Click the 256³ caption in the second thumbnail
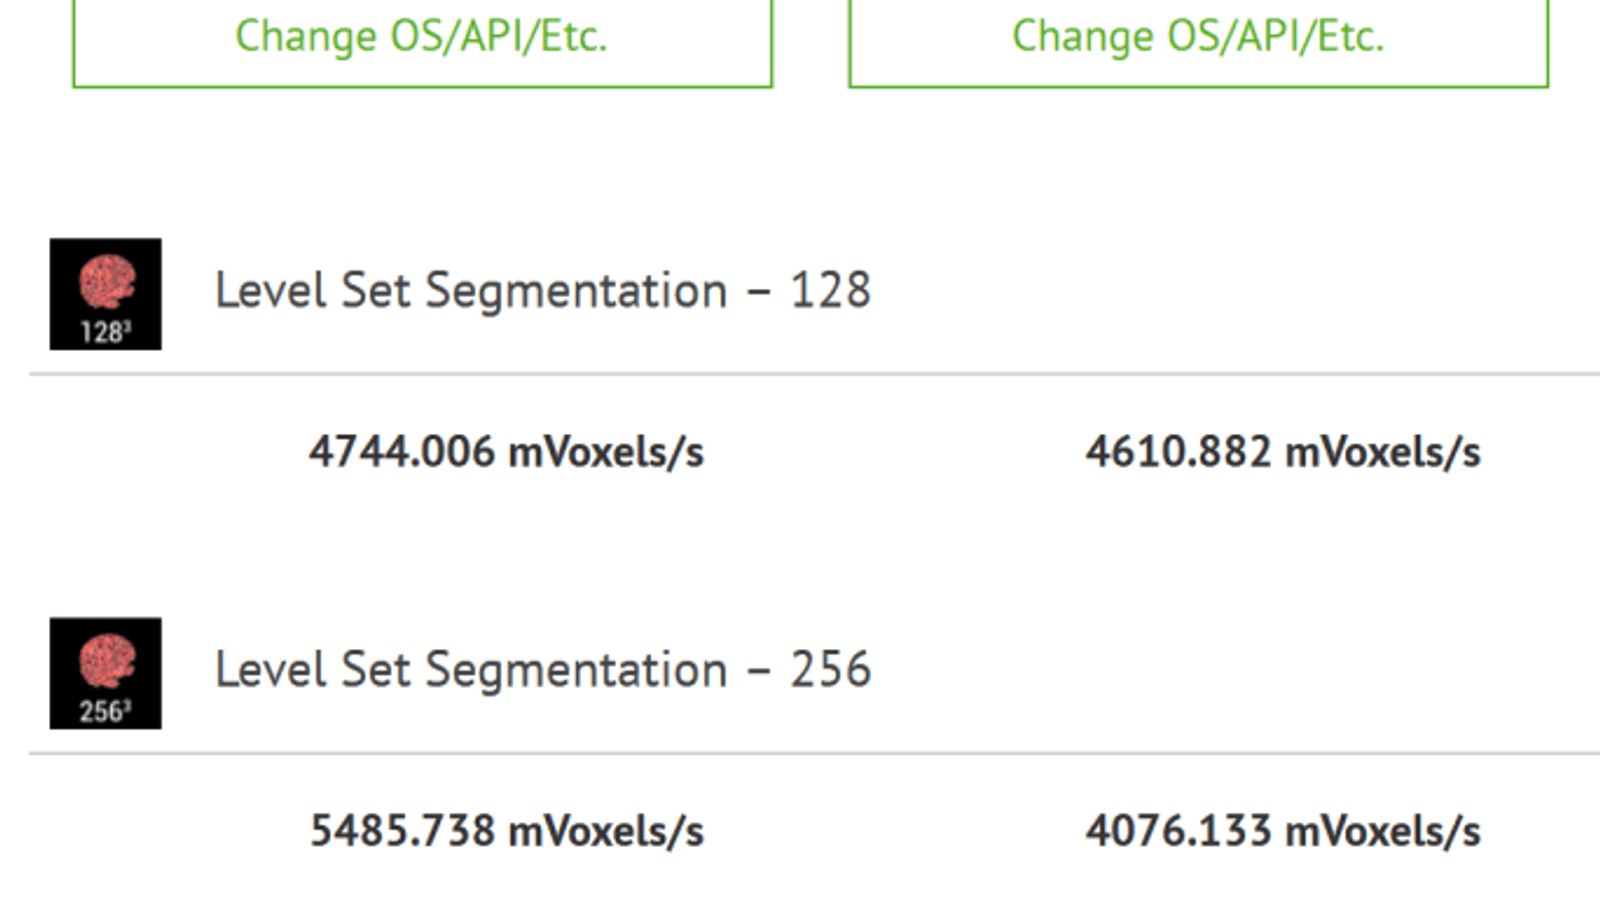 pyautogui.click(x=105, y=712)
